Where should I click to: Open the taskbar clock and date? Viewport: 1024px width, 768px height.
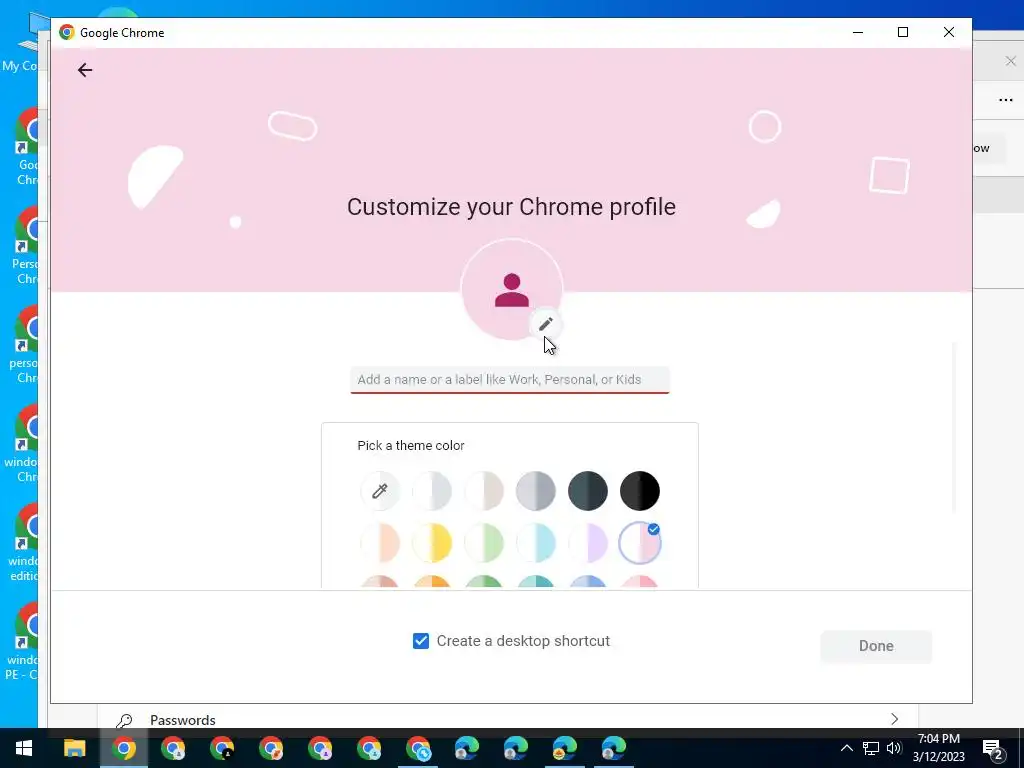pos(939,748)
